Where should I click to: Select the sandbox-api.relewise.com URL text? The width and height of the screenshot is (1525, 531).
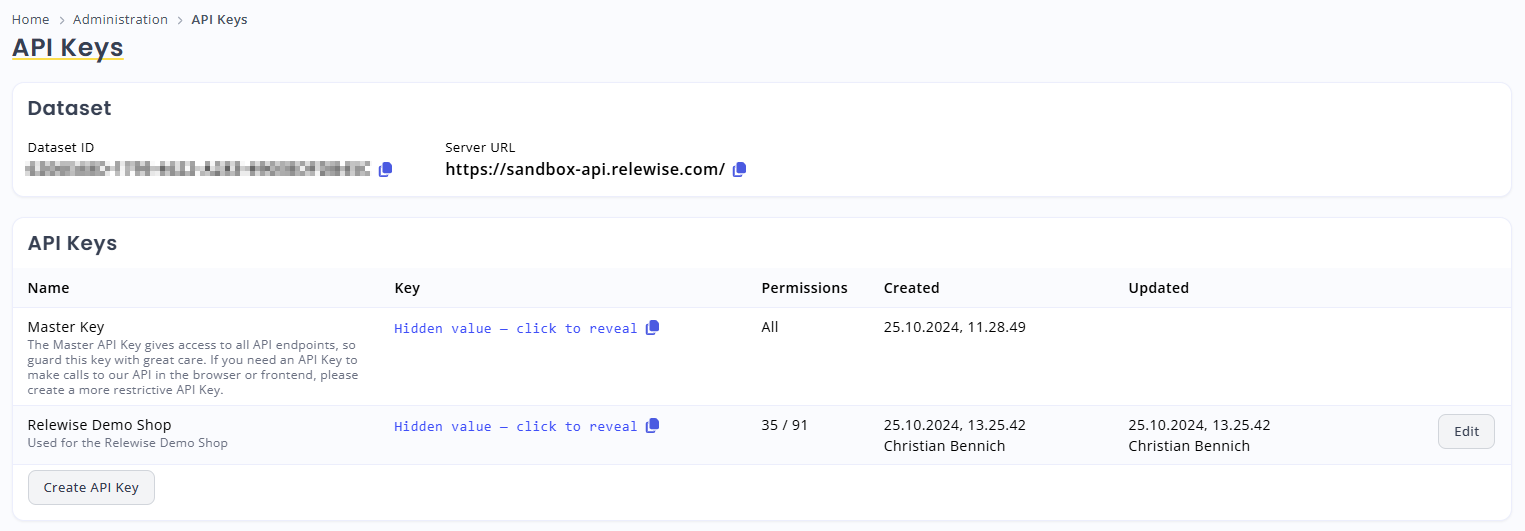(585, 169)
